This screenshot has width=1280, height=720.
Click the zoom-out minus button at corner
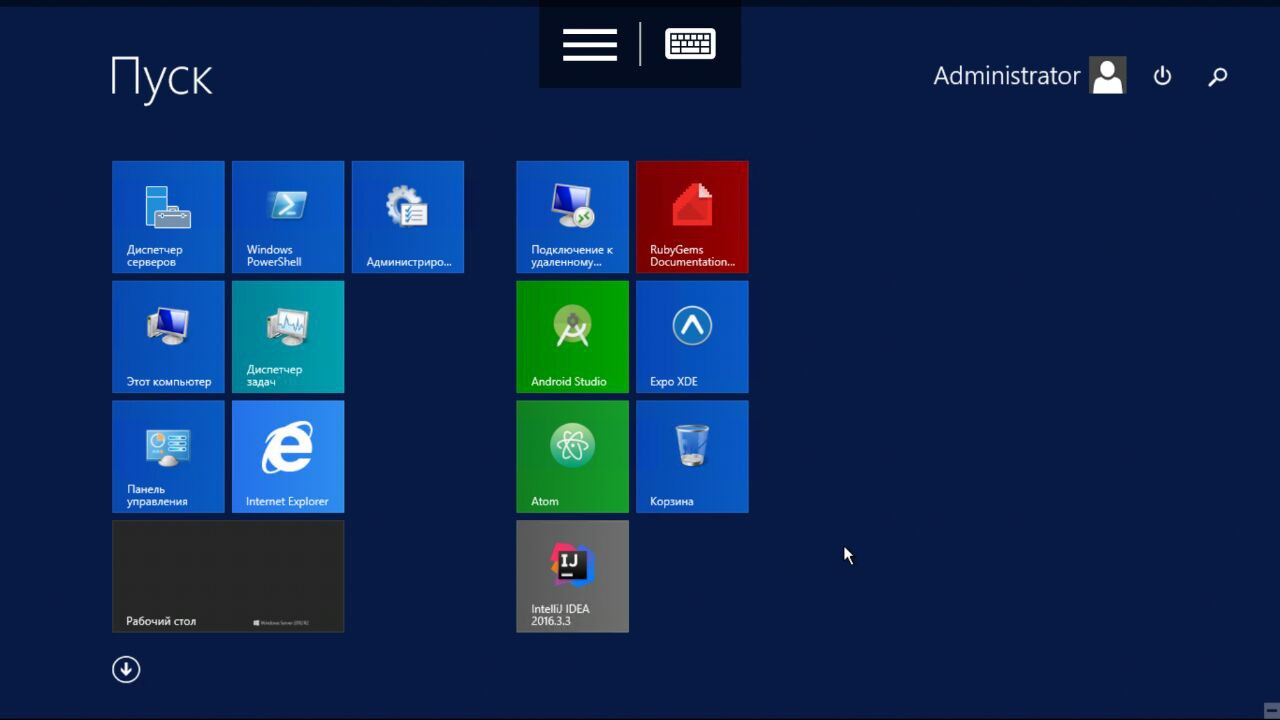1271,709
